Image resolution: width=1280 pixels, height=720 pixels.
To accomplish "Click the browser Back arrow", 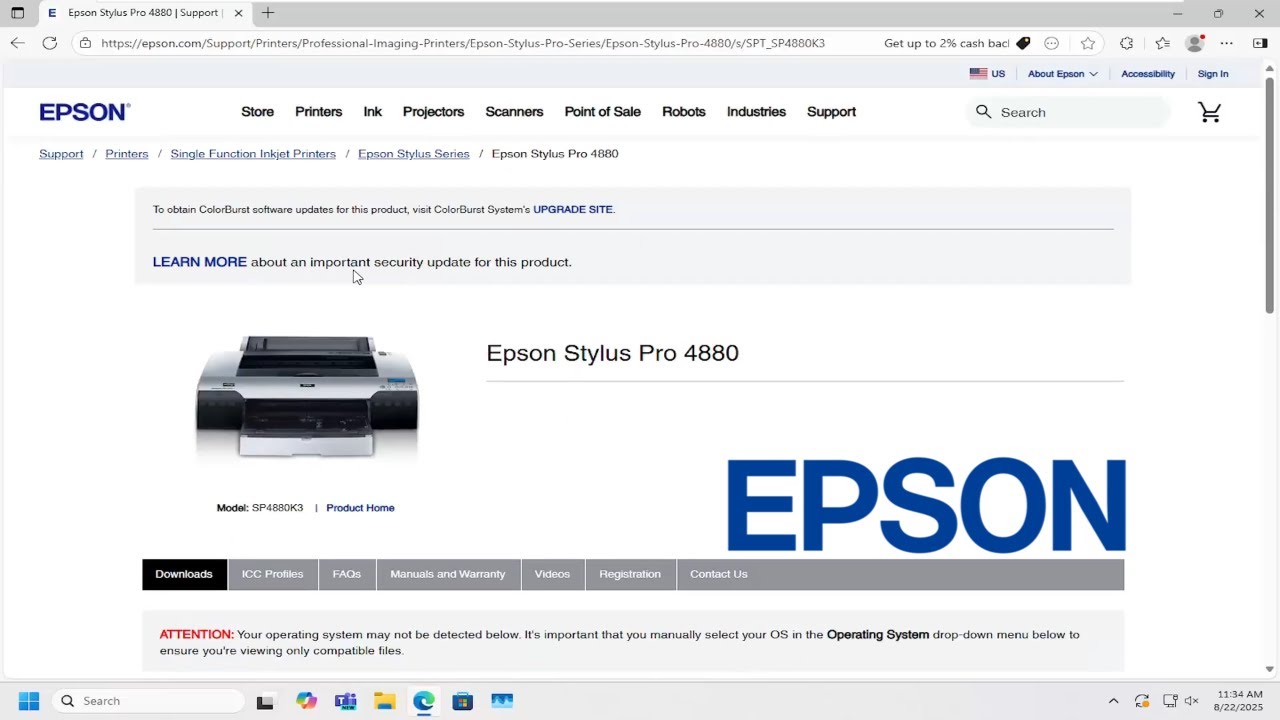I will pos(17,43).
